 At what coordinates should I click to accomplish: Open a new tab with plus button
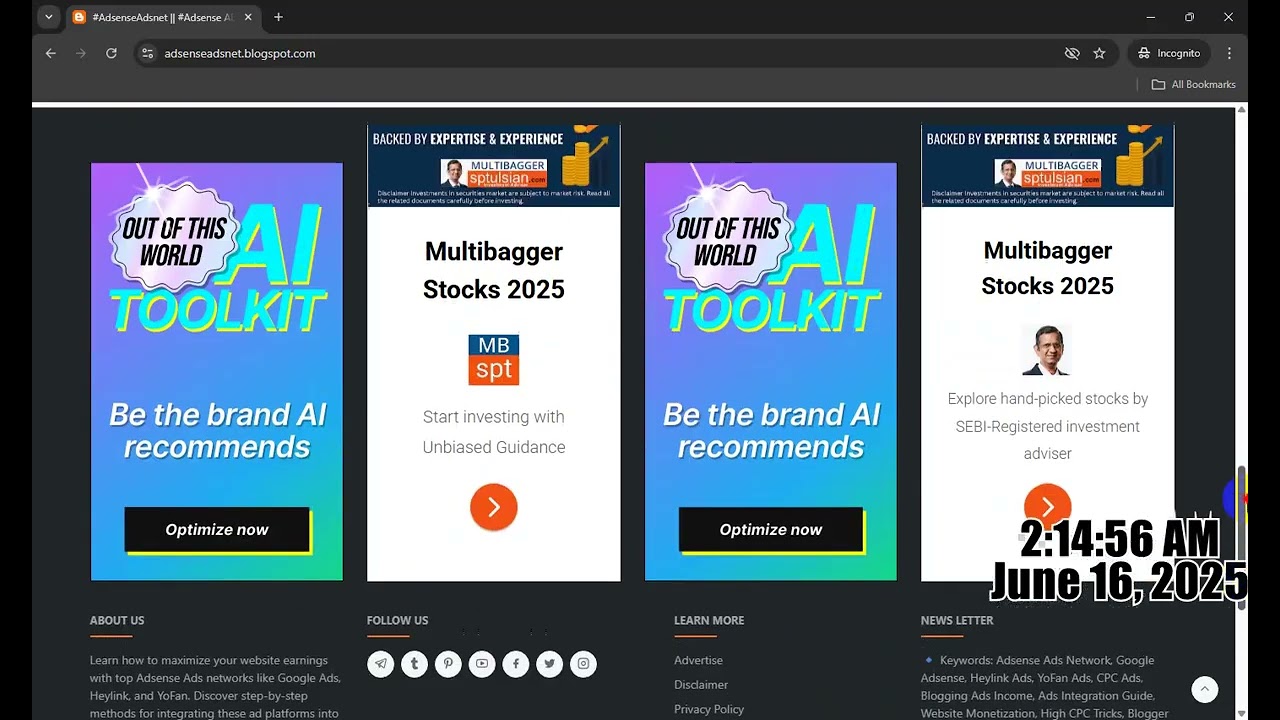point(278,17)
